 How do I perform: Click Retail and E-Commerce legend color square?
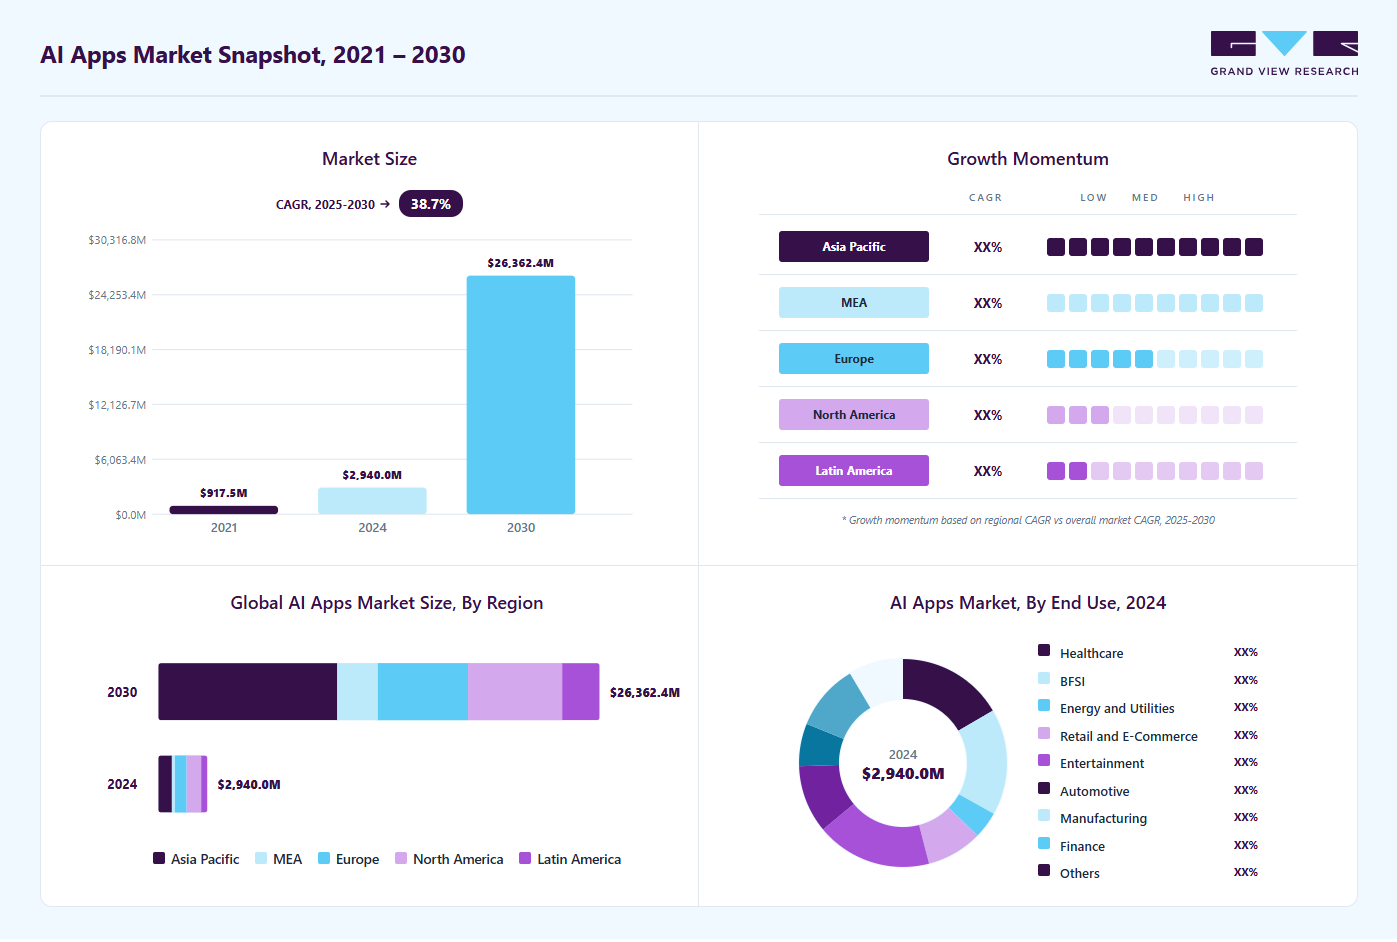[x=1044, y=733]
